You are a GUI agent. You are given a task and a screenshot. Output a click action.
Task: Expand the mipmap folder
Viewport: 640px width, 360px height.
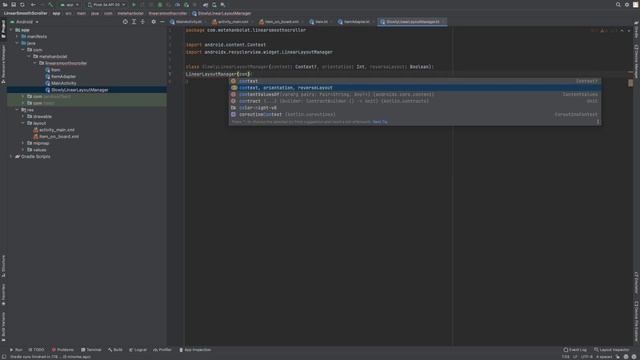point(23,143)
